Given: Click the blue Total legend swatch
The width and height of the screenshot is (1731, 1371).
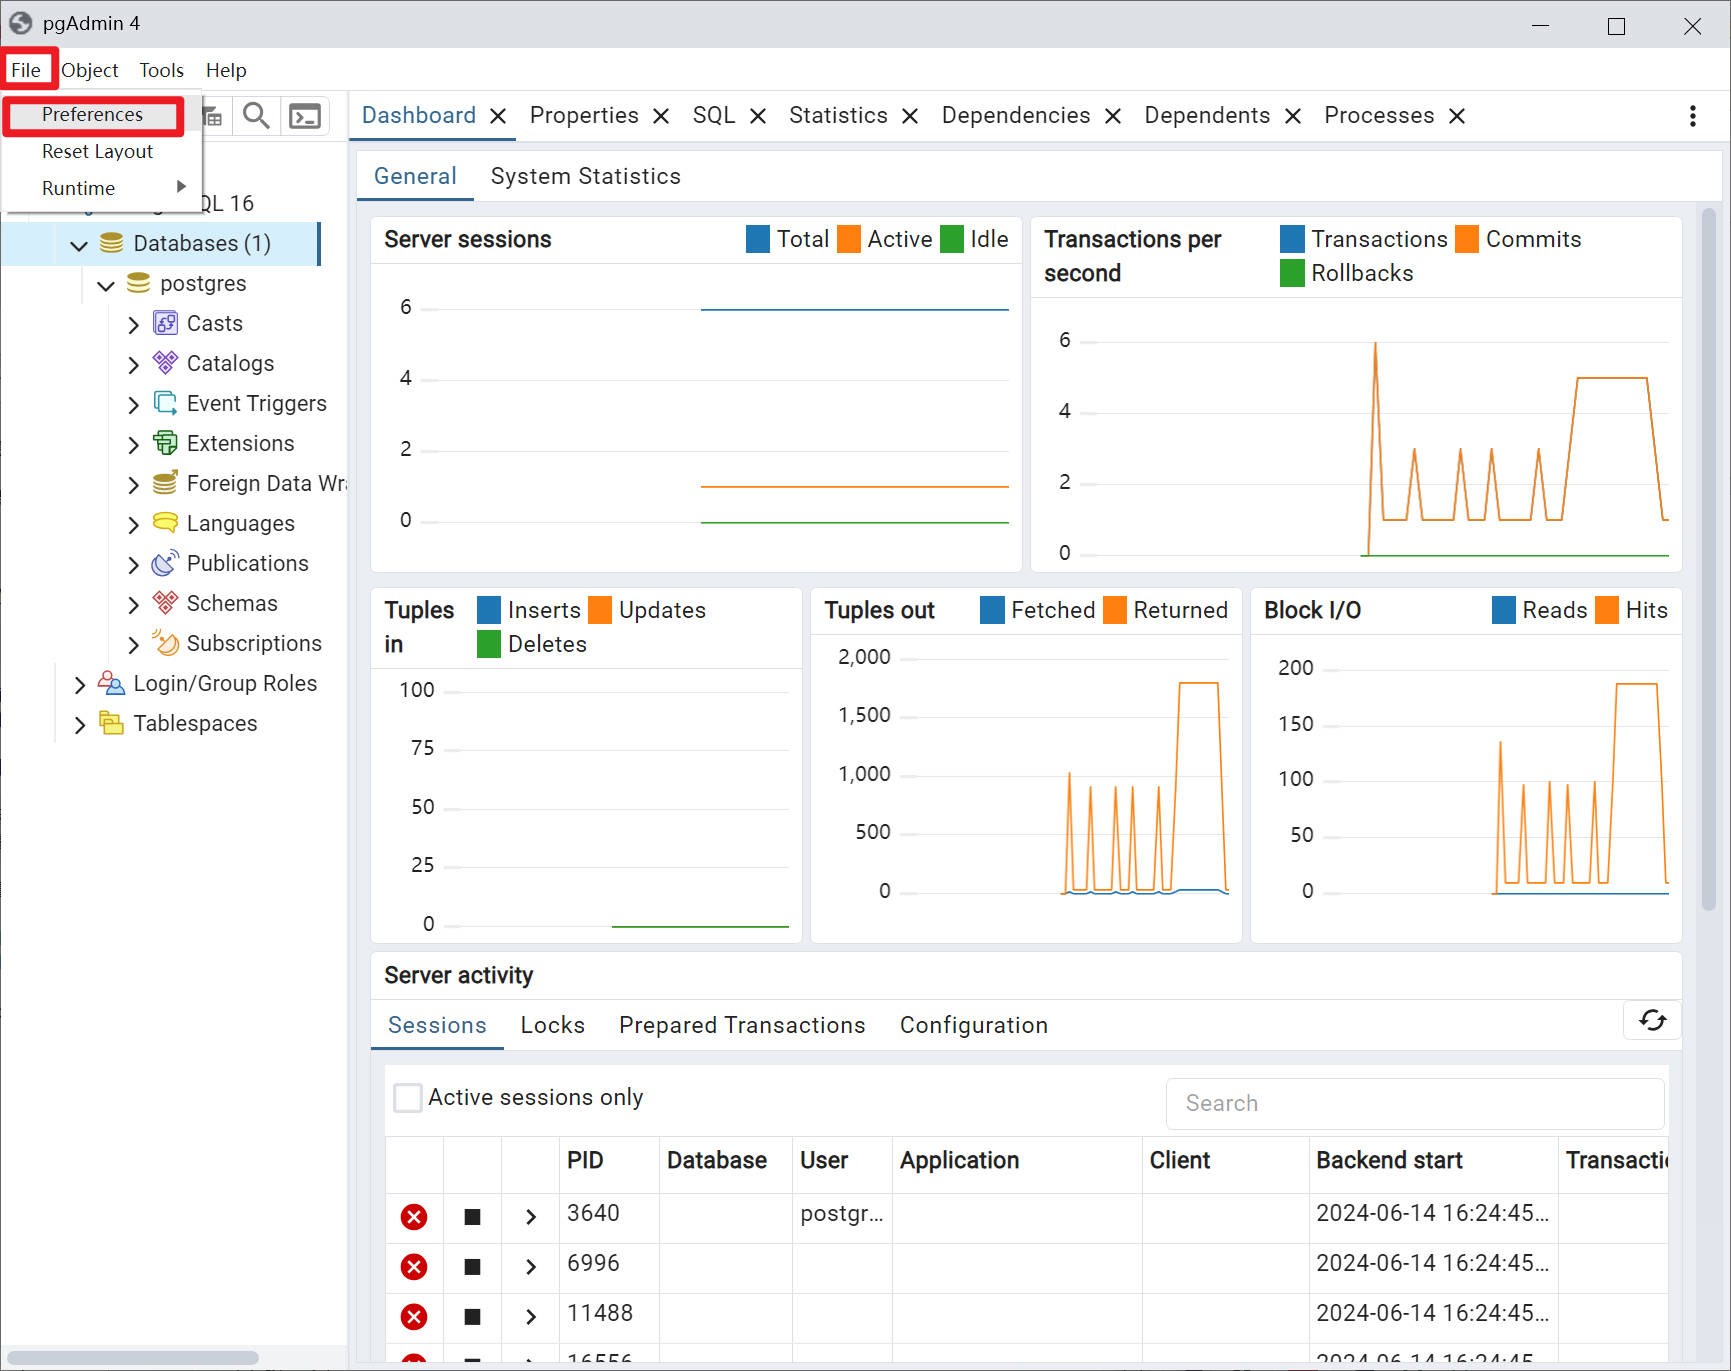Looking at the screenshot, I should (758, 239).
